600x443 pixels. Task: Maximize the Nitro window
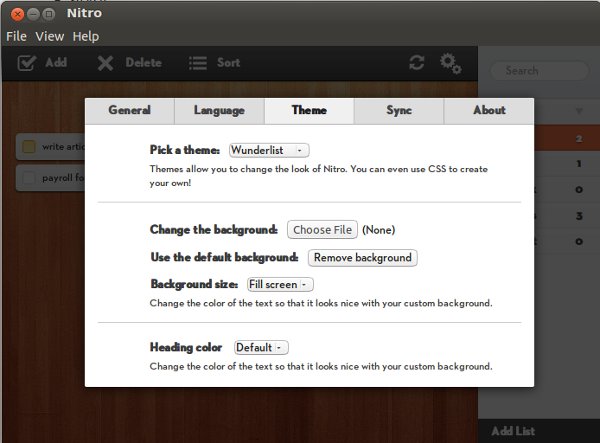[x=48, y=14]
